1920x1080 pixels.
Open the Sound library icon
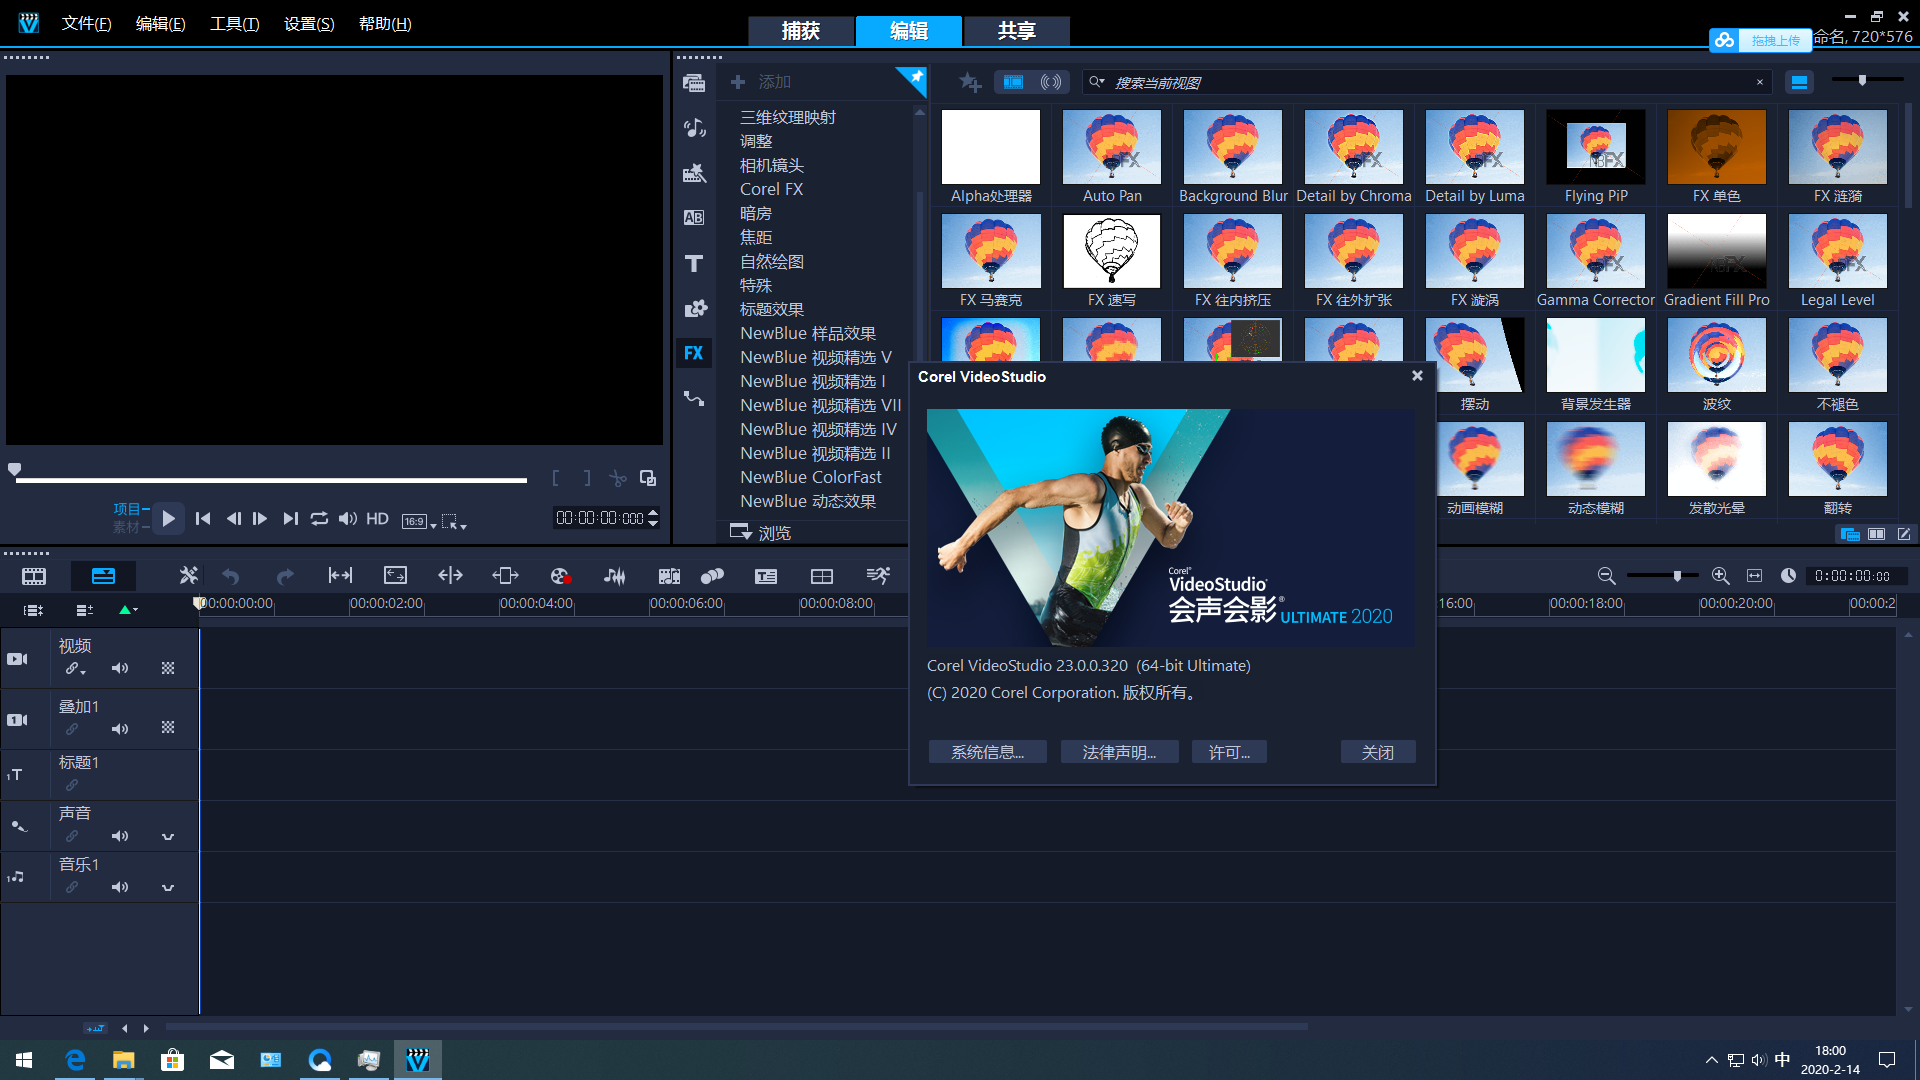[x=694, y=128]
